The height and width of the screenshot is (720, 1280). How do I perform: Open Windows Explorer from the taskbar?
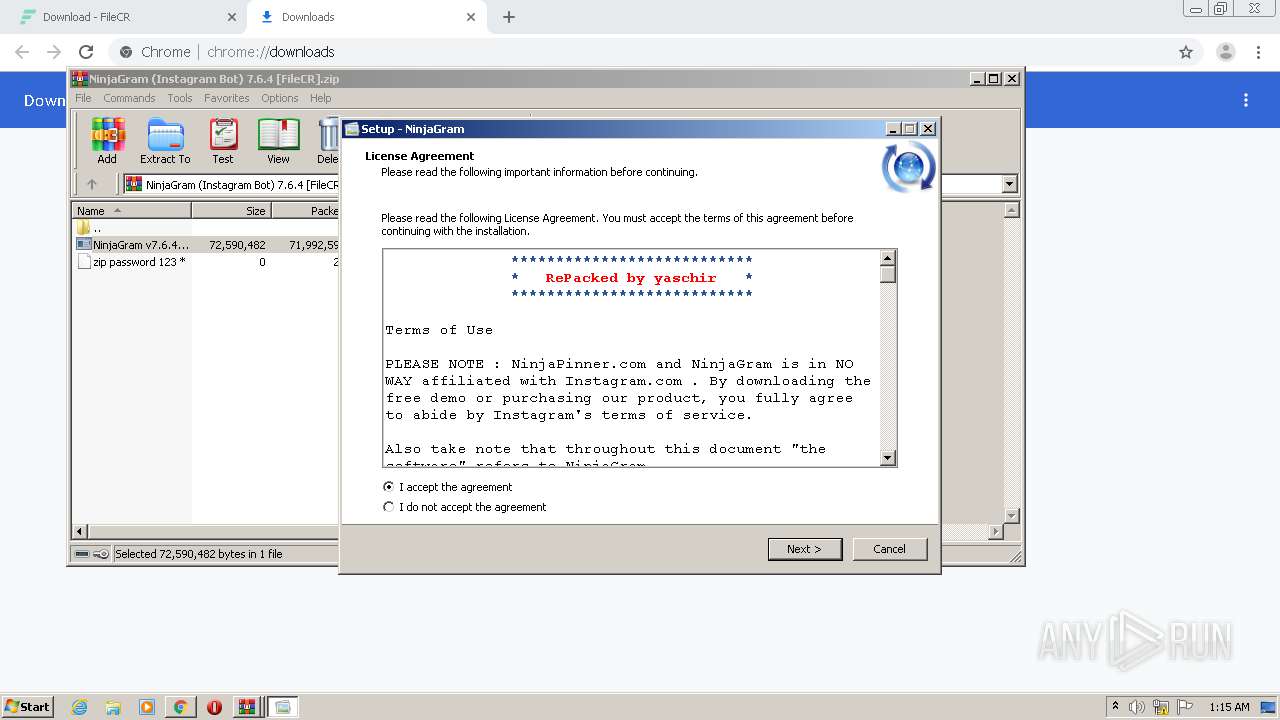[113, 707]
